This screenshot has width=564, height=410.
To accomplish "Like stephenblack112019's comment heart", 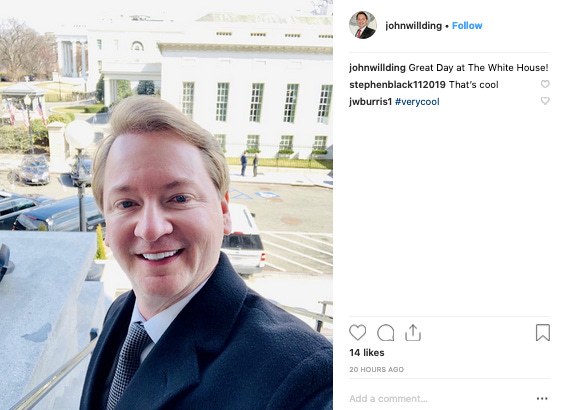I will point(545,84).
